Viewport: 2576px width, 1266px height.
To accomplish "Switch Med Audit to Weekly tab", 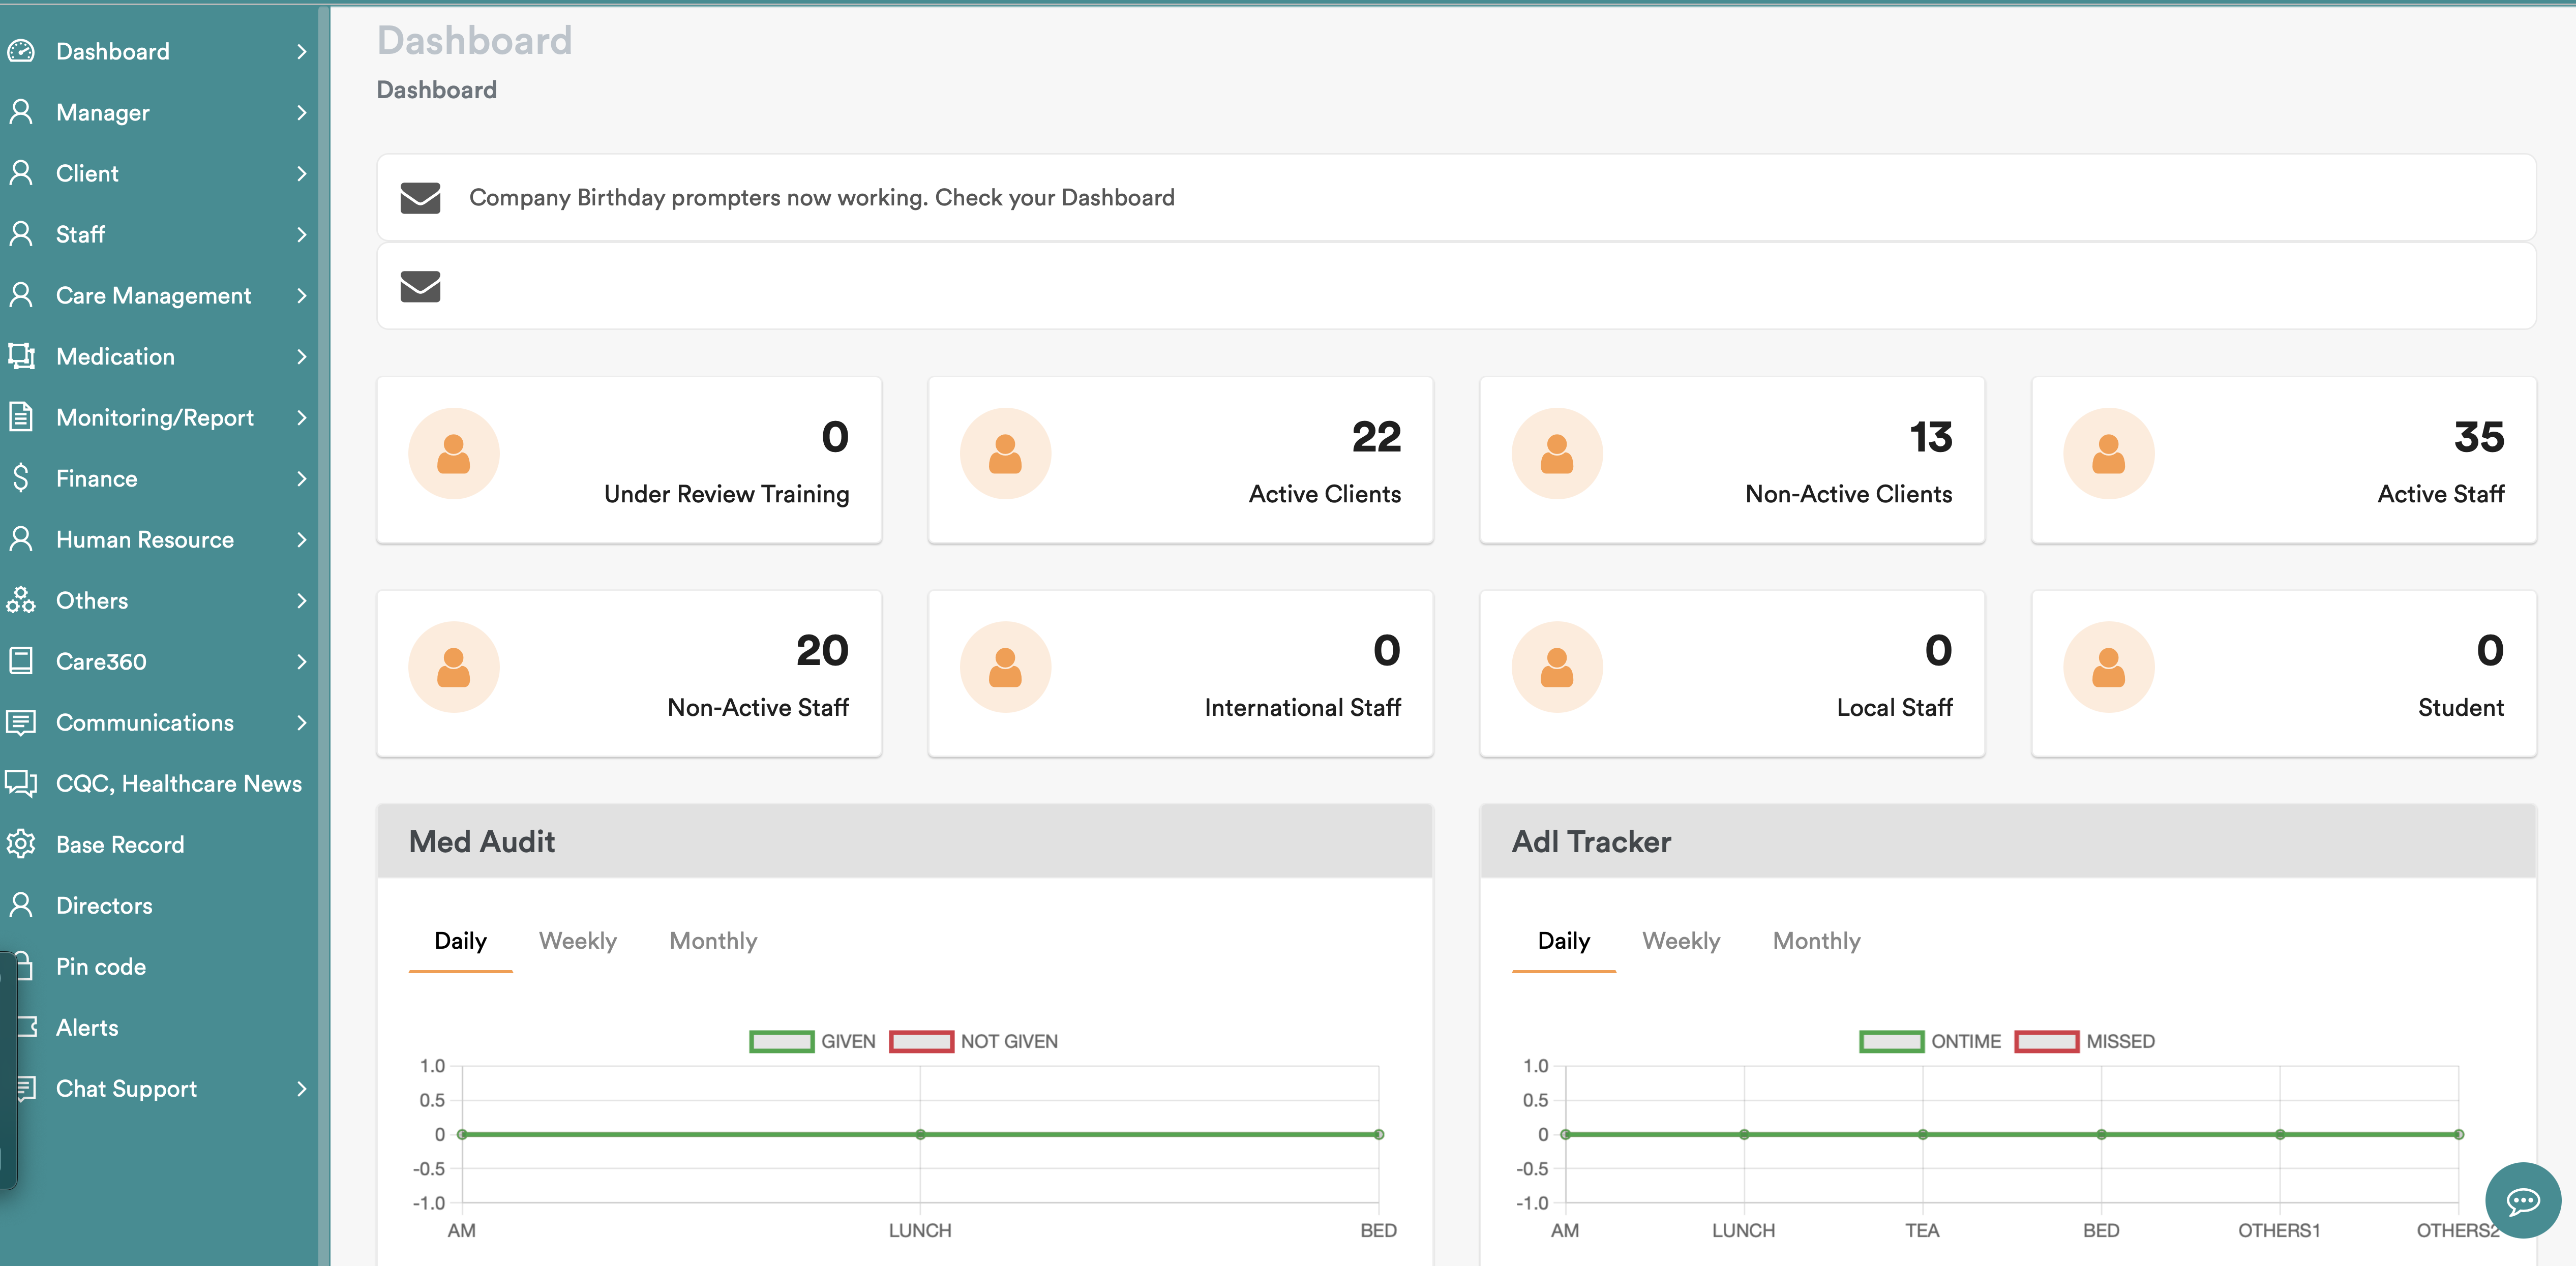I will click(577, 941).
